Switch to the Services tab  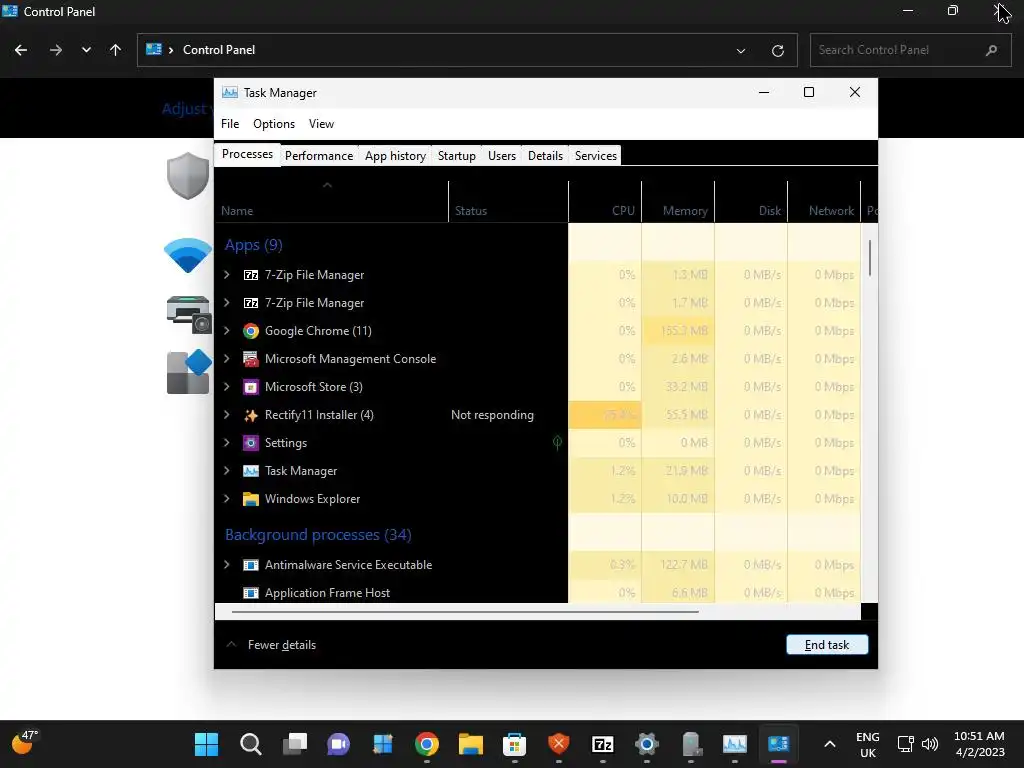(x=596, y=155)
